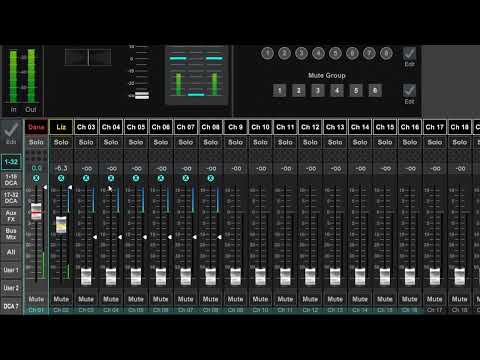This screenshot has width=480, height=360.
Task: Click the cyan X icon on Ch 03
Action: click(x=86, y=178)
